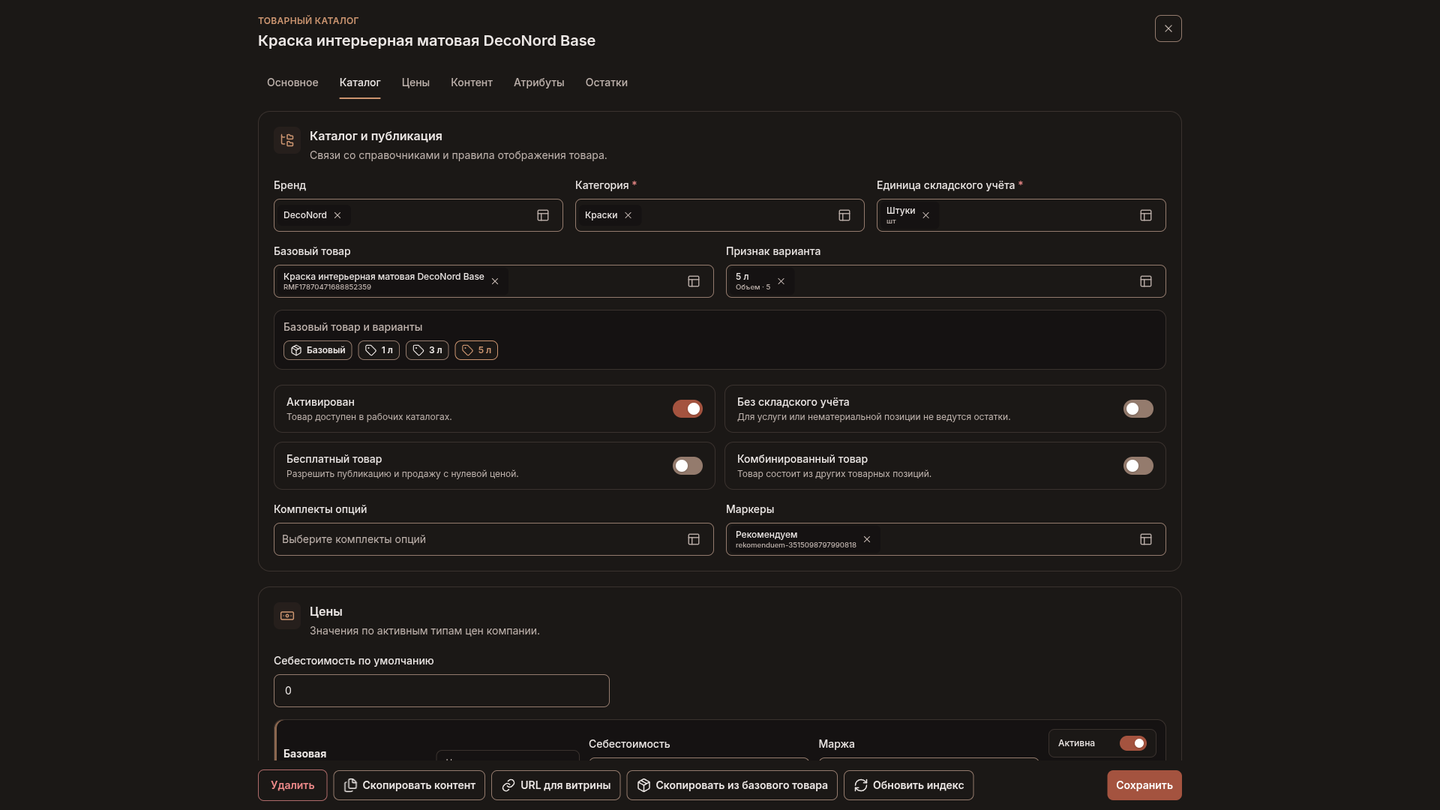This screenshot has width=1440, height=810.
Task: Remove Штуки unit chip
Action: tap(926, 215)
